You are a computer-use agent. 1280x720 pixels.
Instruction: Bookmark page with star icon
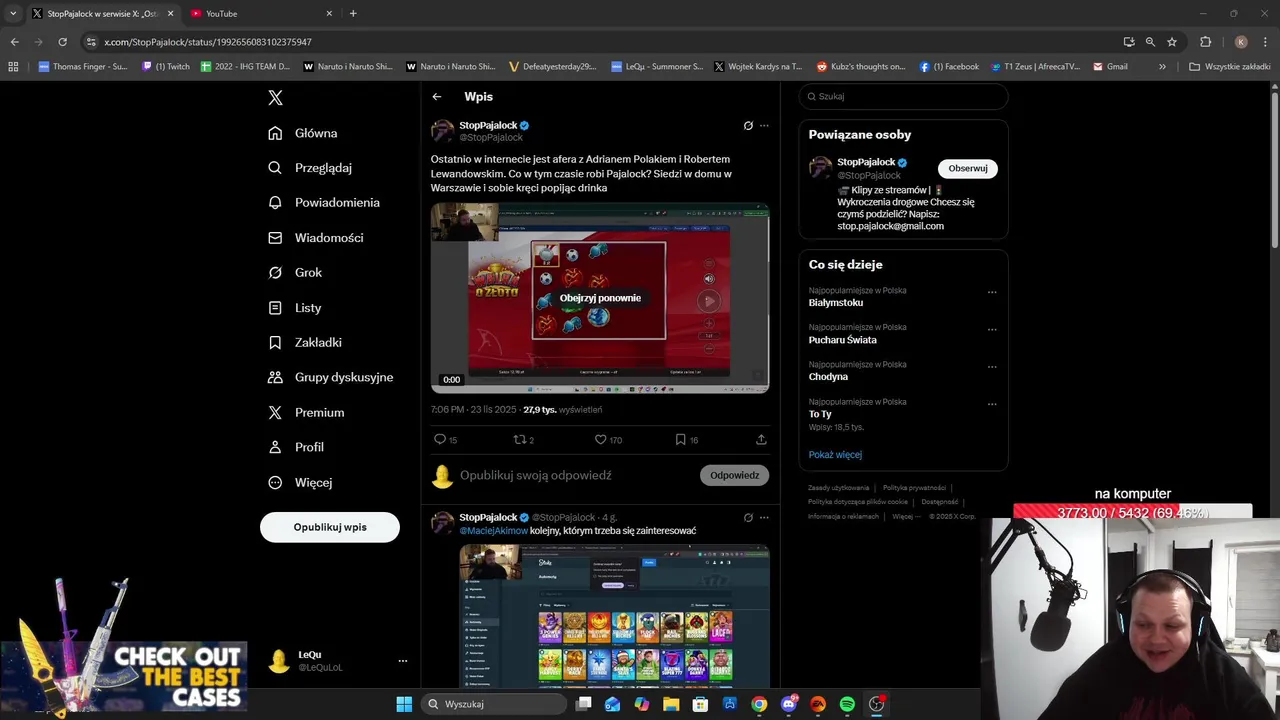(x=1172, y=42)
